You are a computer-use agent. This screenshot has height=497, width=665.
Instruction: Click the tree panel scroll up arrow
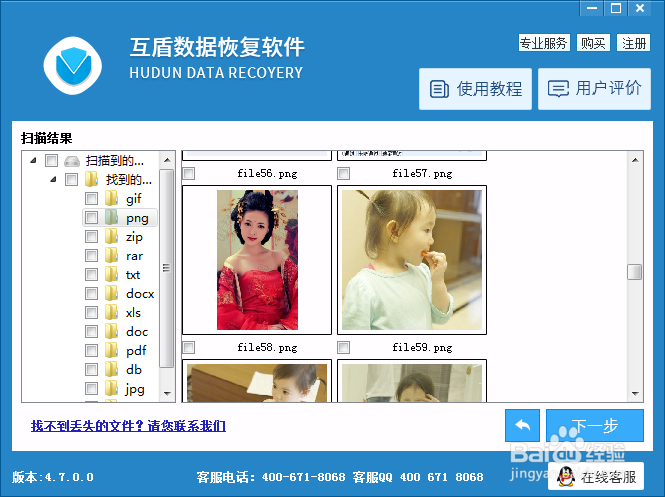pos(167,160)
